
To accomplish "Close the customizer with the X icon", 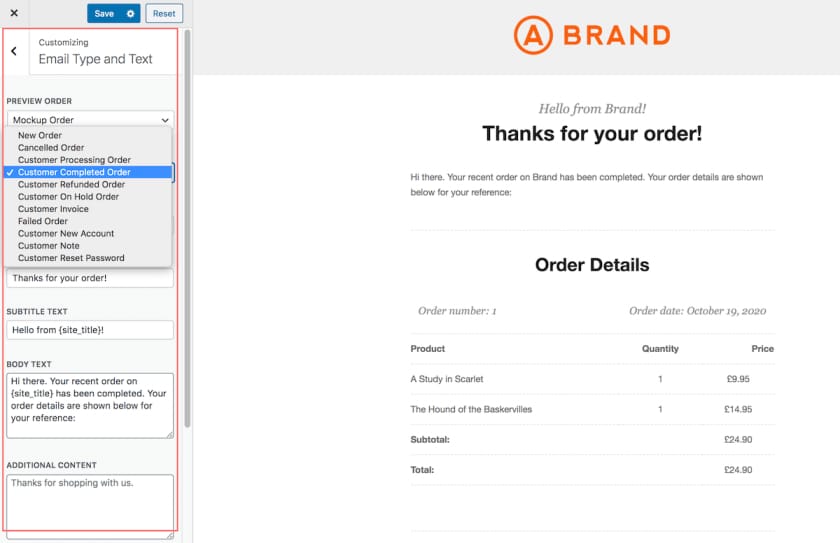I will (14, 13).
